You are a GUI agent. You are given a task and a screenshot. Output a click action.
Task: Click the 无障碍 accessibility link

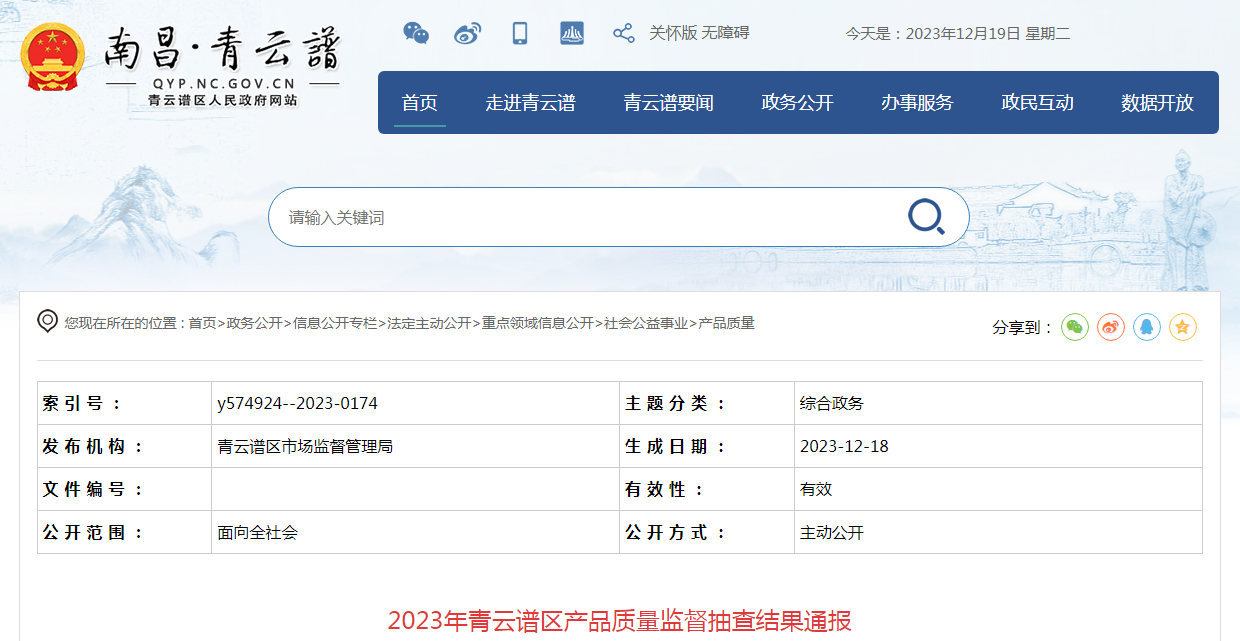725,33
